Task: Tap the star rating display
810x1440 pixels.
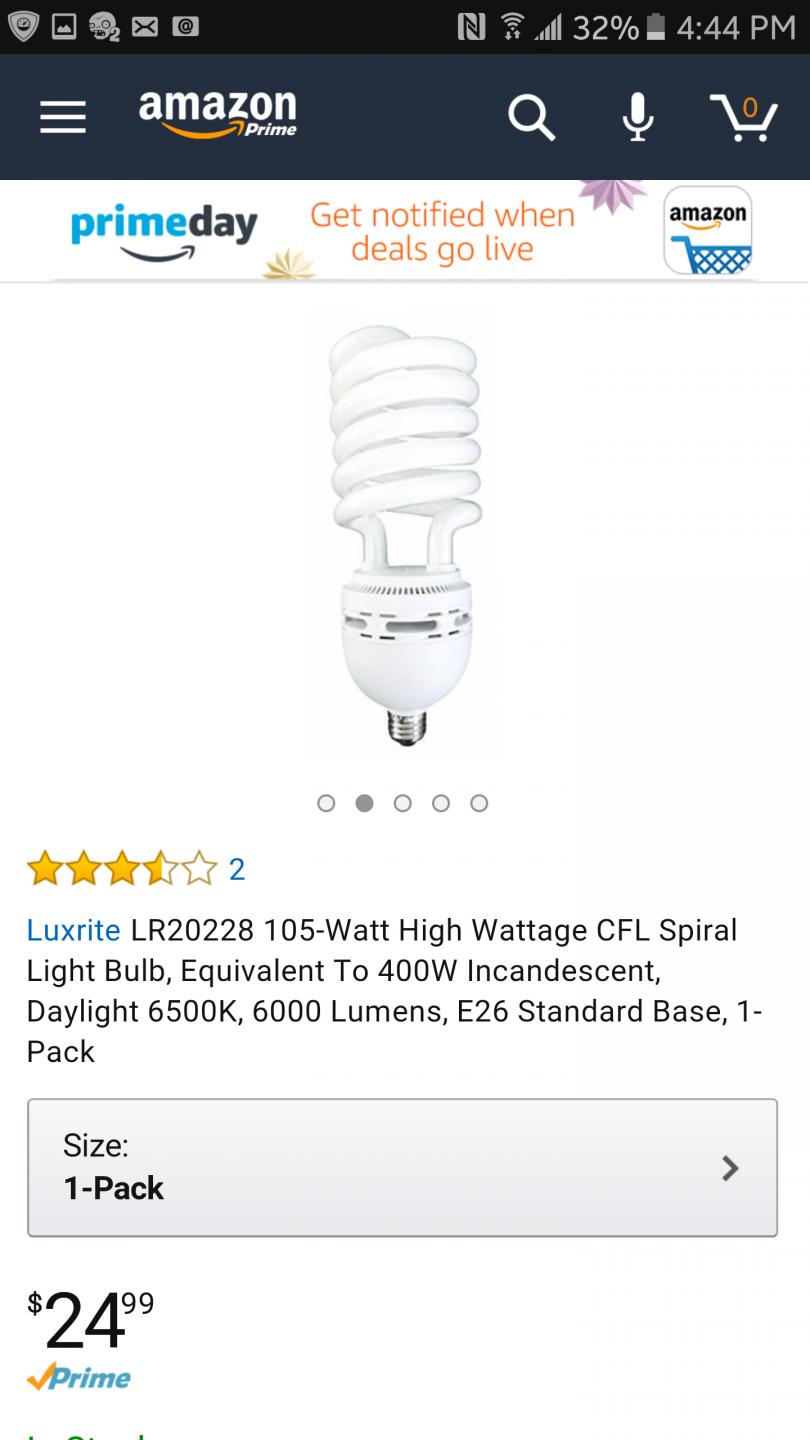Action: [122, 869]
